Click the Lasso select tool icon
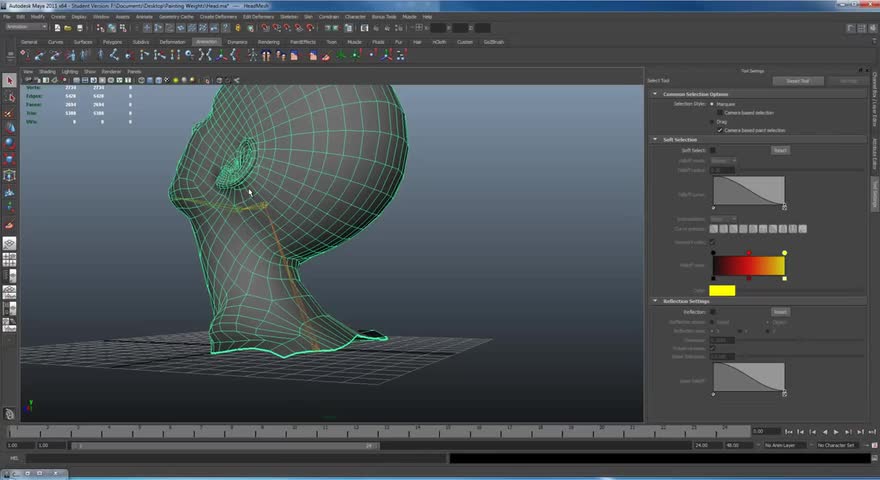 pyautogui.click(x=10, y=97)
